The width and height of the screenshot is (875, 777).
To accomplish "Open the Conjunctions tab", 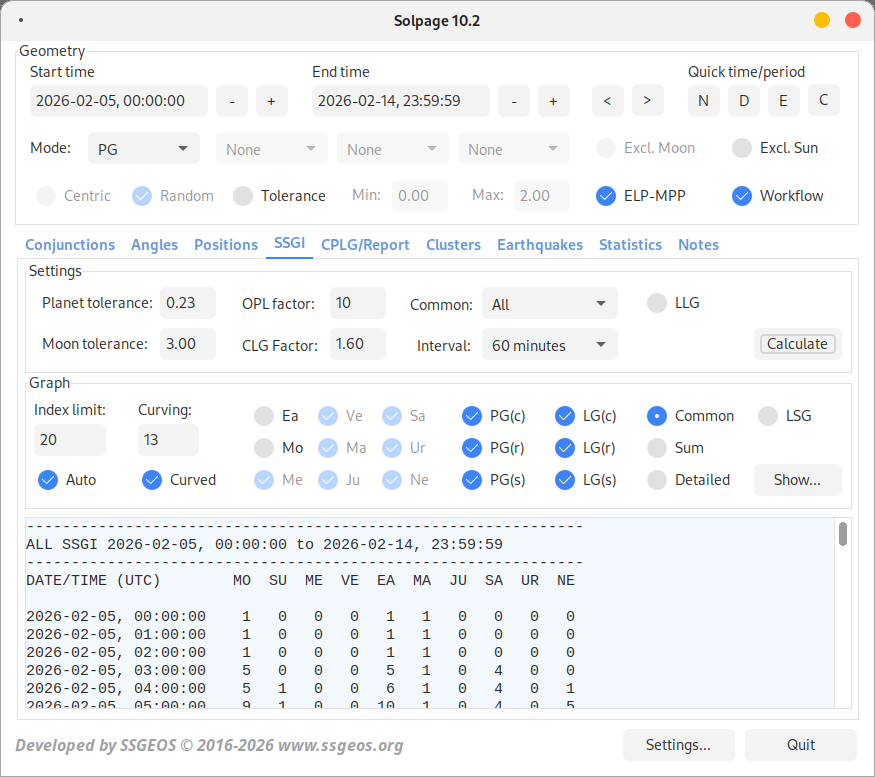I will coord(70,244).
